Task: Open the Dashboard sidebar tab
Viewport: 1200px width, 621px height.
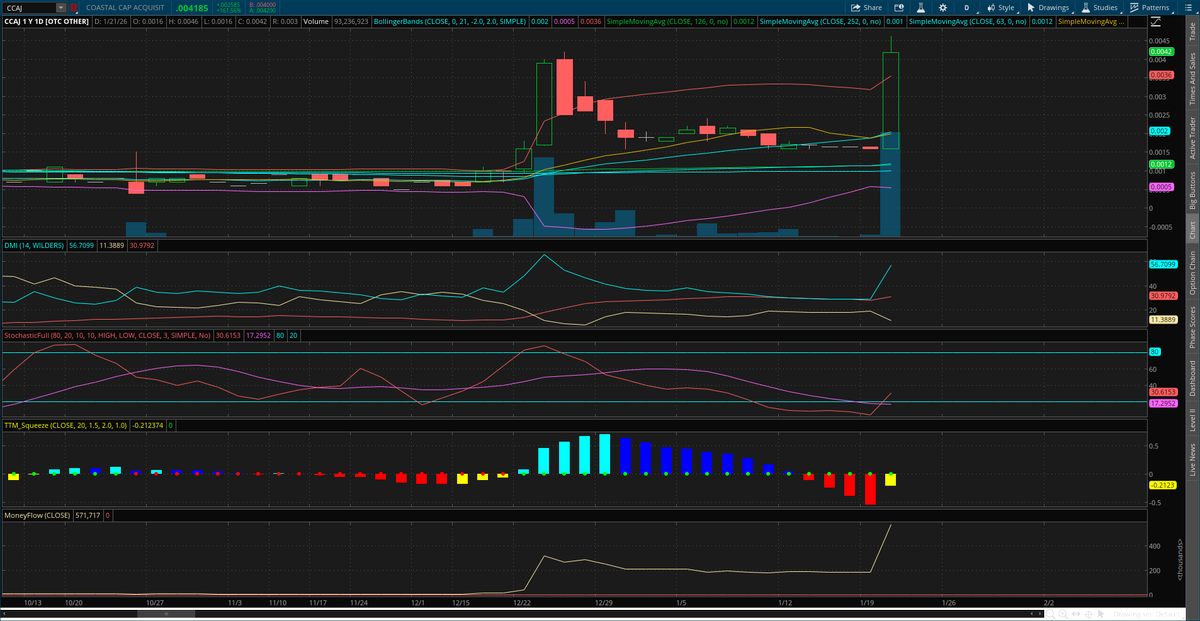Action: tap(1191, 380)
